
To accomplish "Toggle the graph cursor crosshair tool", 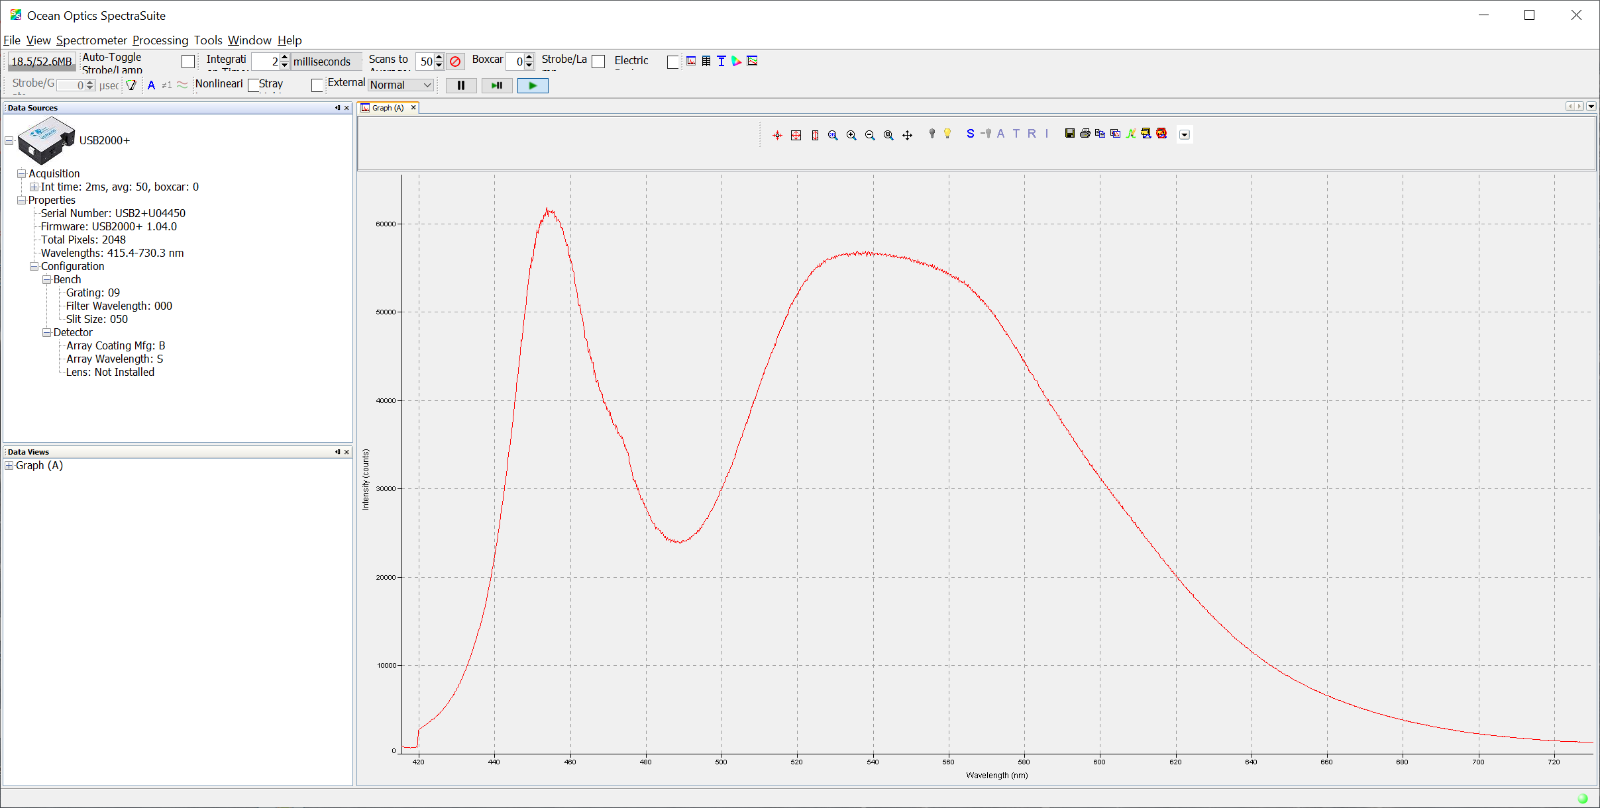I will point(777,135).
